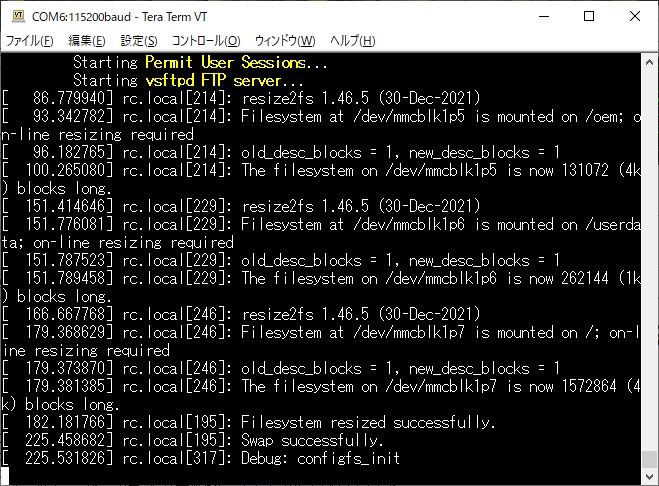Click the scrollbar down arrow
The width and height of the screenshot is (659, 486).
649,476
